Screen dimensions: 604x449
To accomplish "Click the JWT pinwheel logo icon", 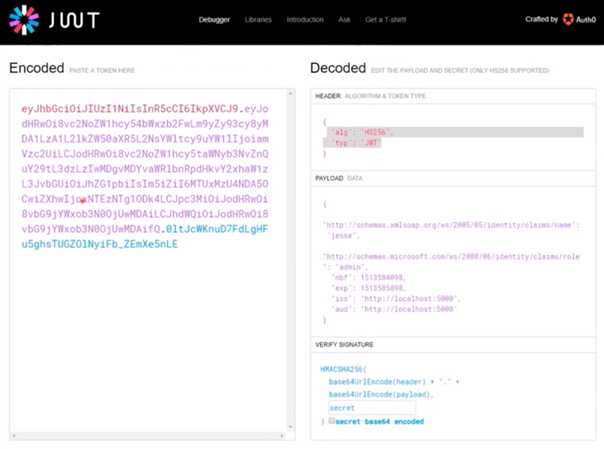I will pyautogui.click(x=24, y=20).
